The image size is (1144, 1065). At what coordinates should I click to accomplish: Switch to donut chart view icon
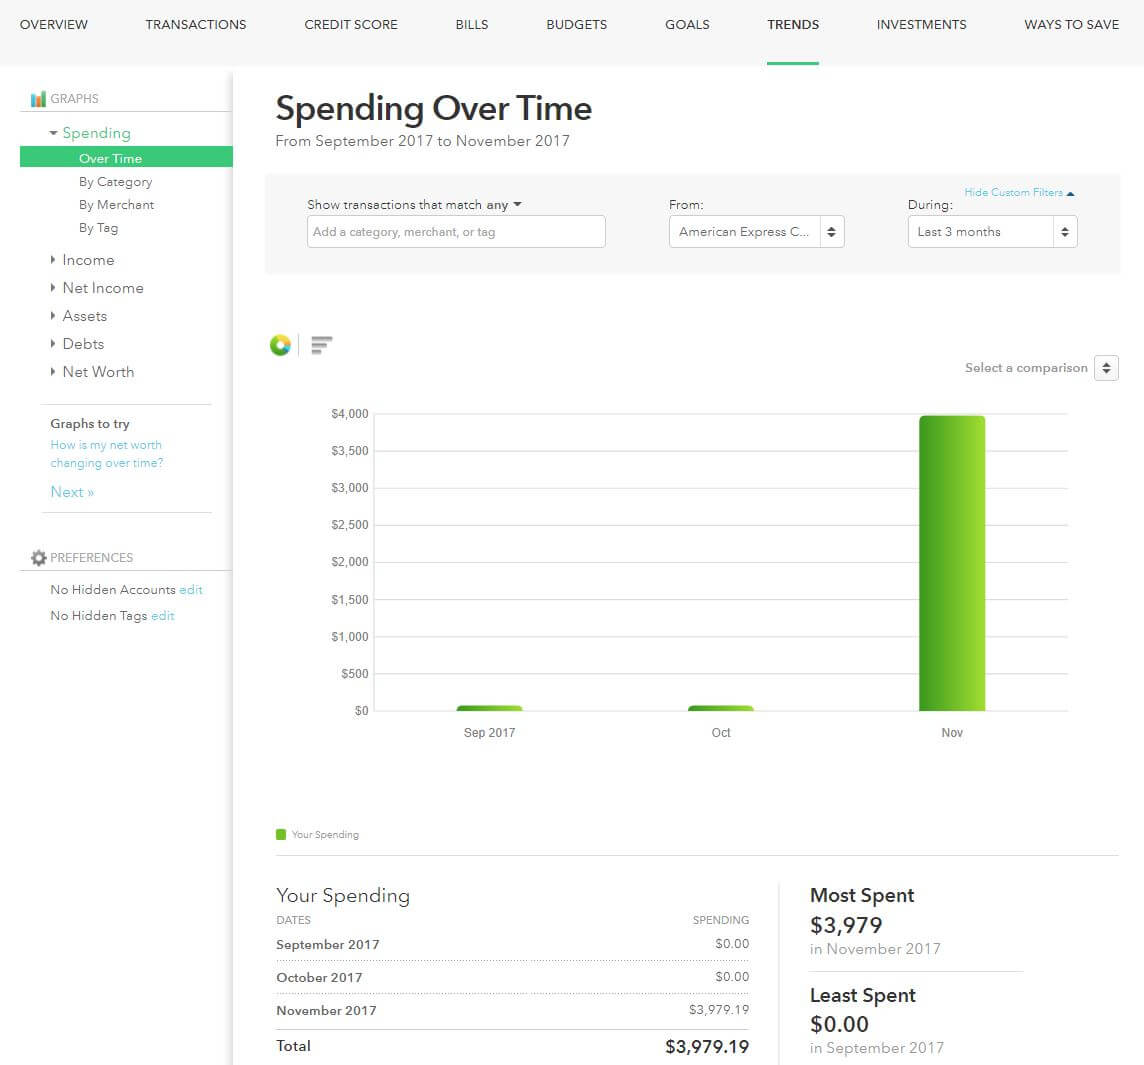pos(280,345)
